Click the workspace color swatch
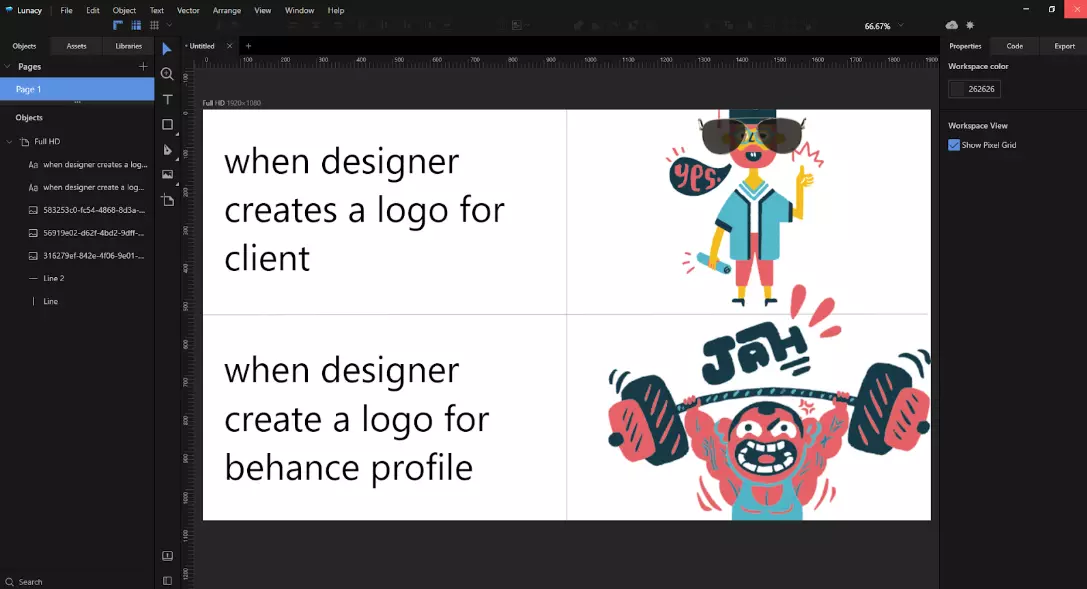The width and height of the screenshot is (1087, 589). coord(957,89)
